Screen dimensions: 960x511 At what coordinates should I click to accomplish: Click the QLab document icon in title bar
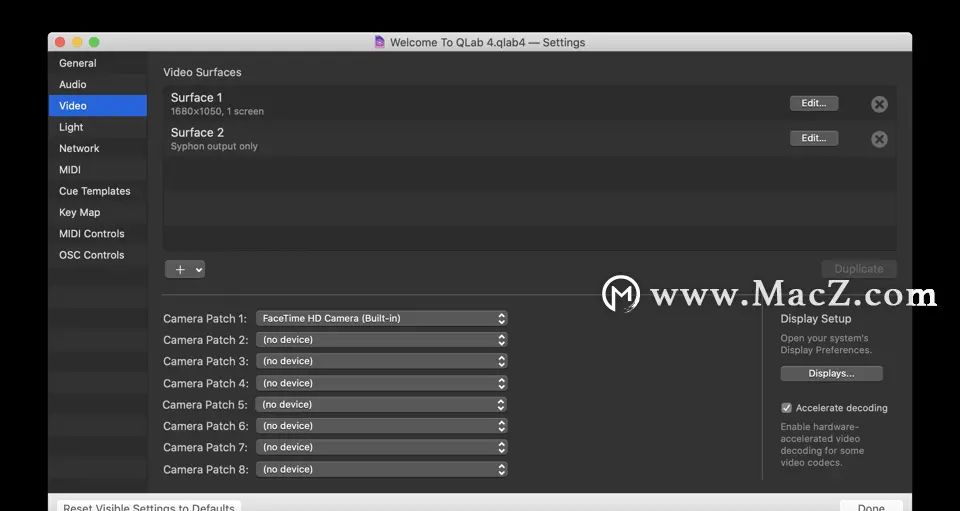380,42
